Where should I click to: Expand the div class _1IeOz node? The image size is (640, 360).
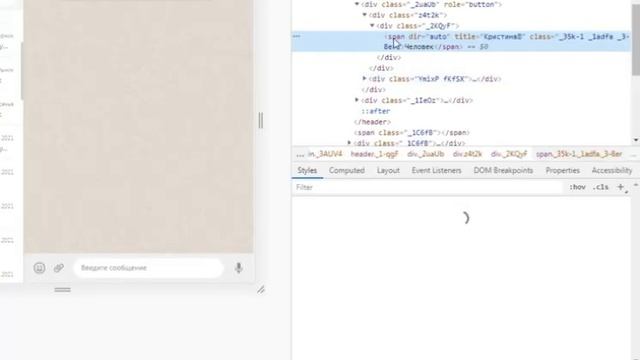(x=357, y=100)
